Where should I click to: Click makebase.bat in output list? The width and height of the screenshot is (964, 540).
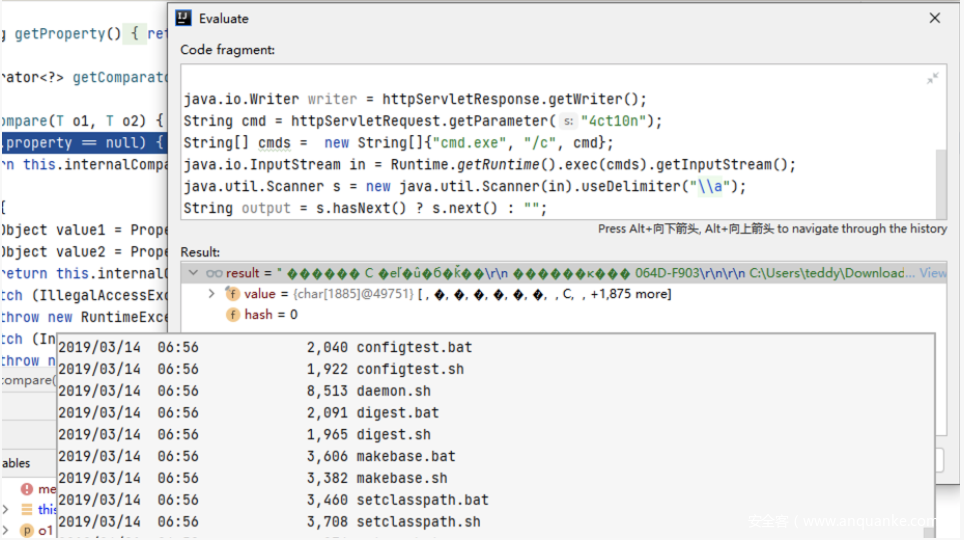[406, 456]
